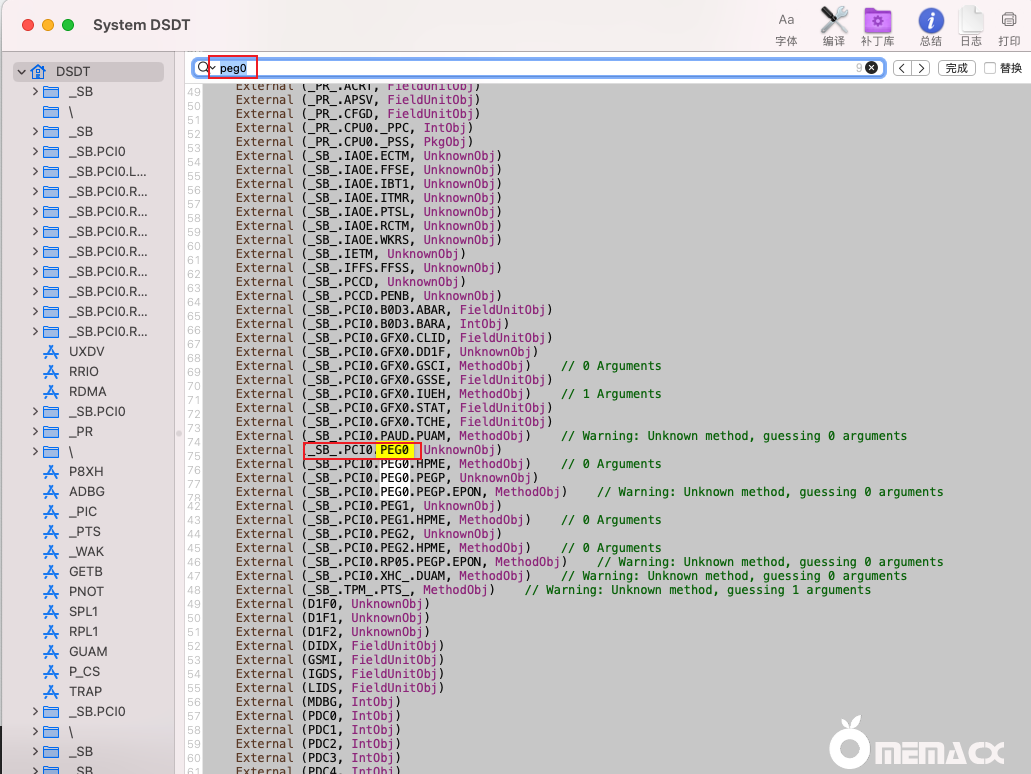
Task: Jump to the next search match
Action: point(921,68)
